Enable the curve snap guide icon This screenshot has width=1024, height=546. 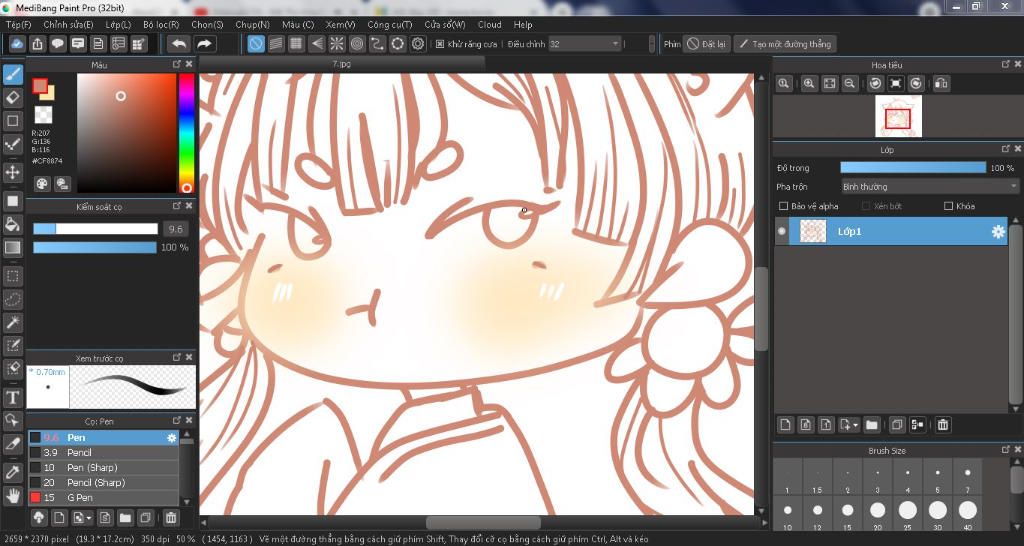(377, 44)
